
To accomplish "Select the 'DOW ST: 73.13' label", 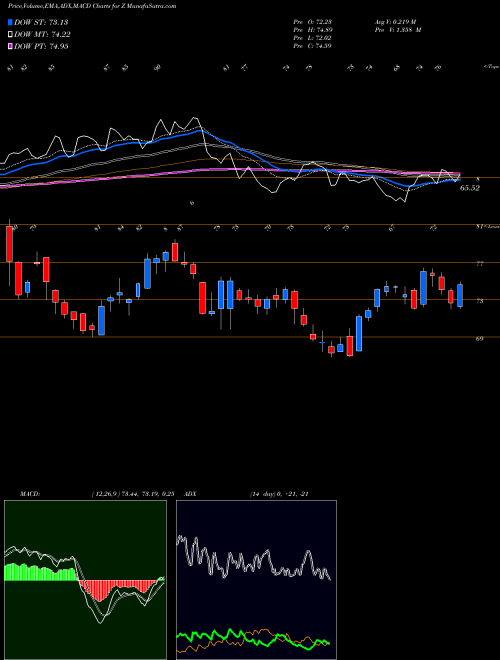I will (41, 22).
